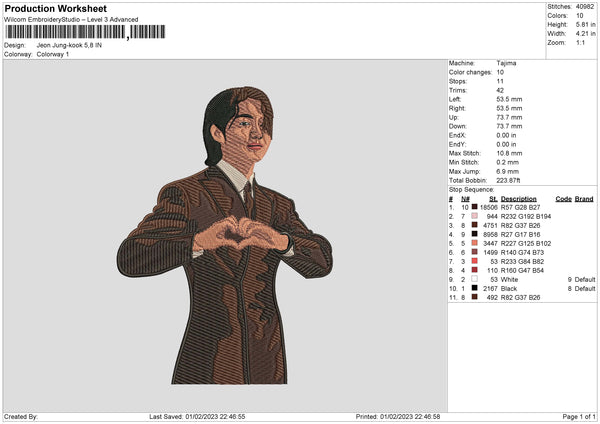Click the Color changes label
Image resolution: width=600 pixels, height=424 pixels.
[470, 72]
